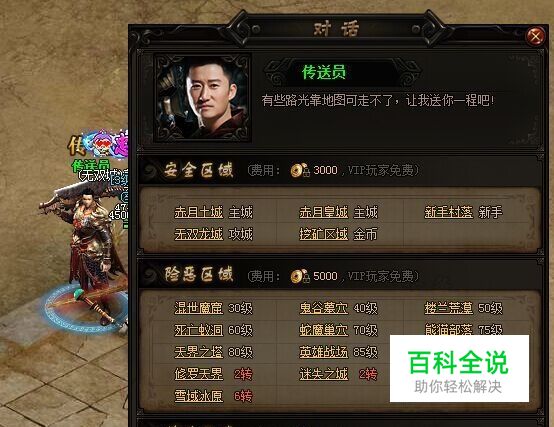The width and height of the screenshot is (554, 427).
Task: Open 挖矿区域 gold mining area
Action: [x=324, y=234]
